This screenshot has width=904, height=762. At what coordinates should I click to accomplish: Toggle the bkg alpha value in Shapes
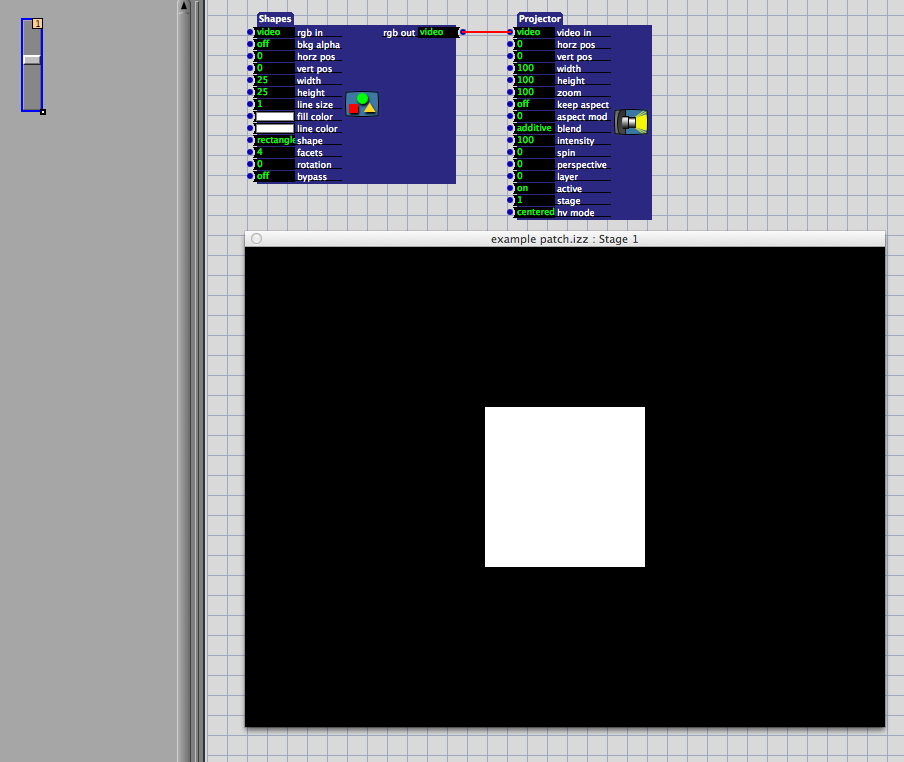coord(274,45)
